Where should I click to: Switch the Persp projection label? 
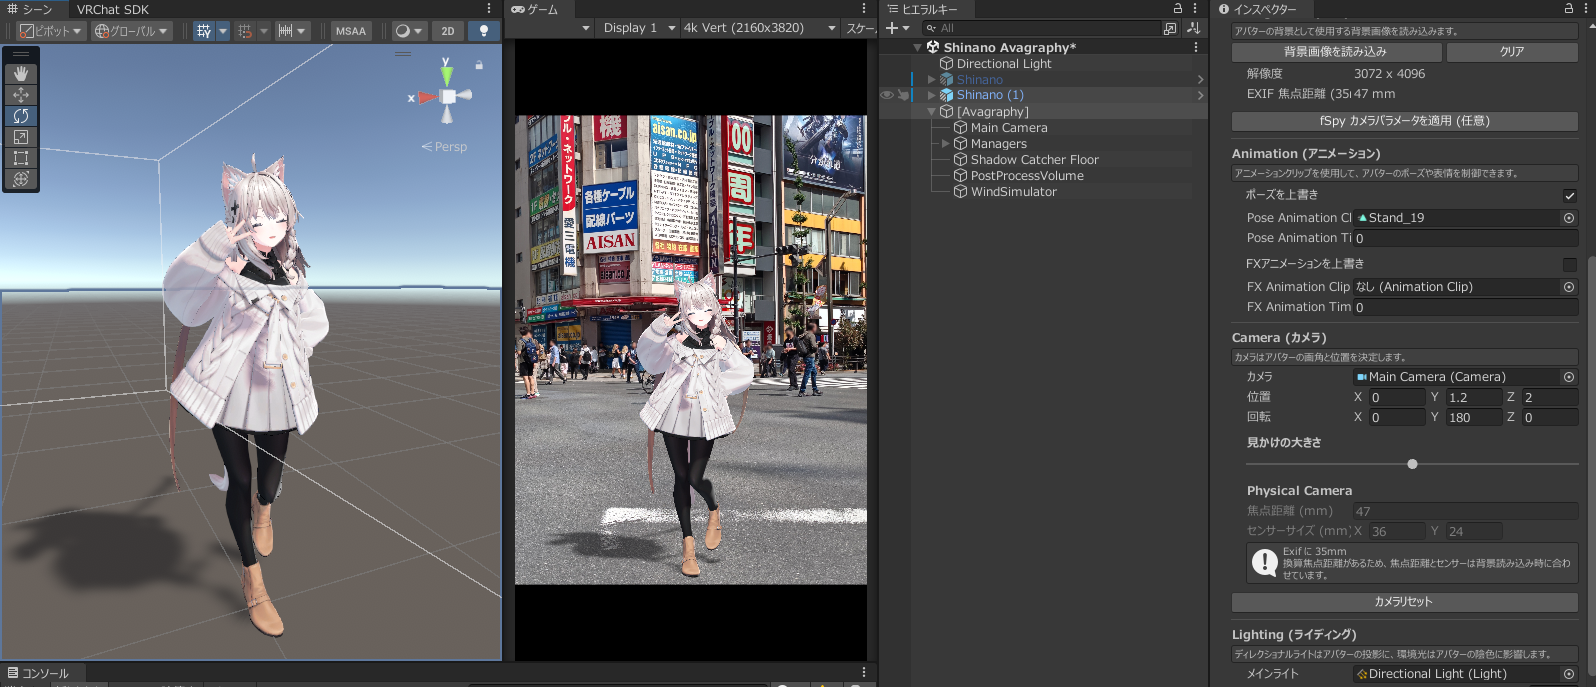(445, 147)
